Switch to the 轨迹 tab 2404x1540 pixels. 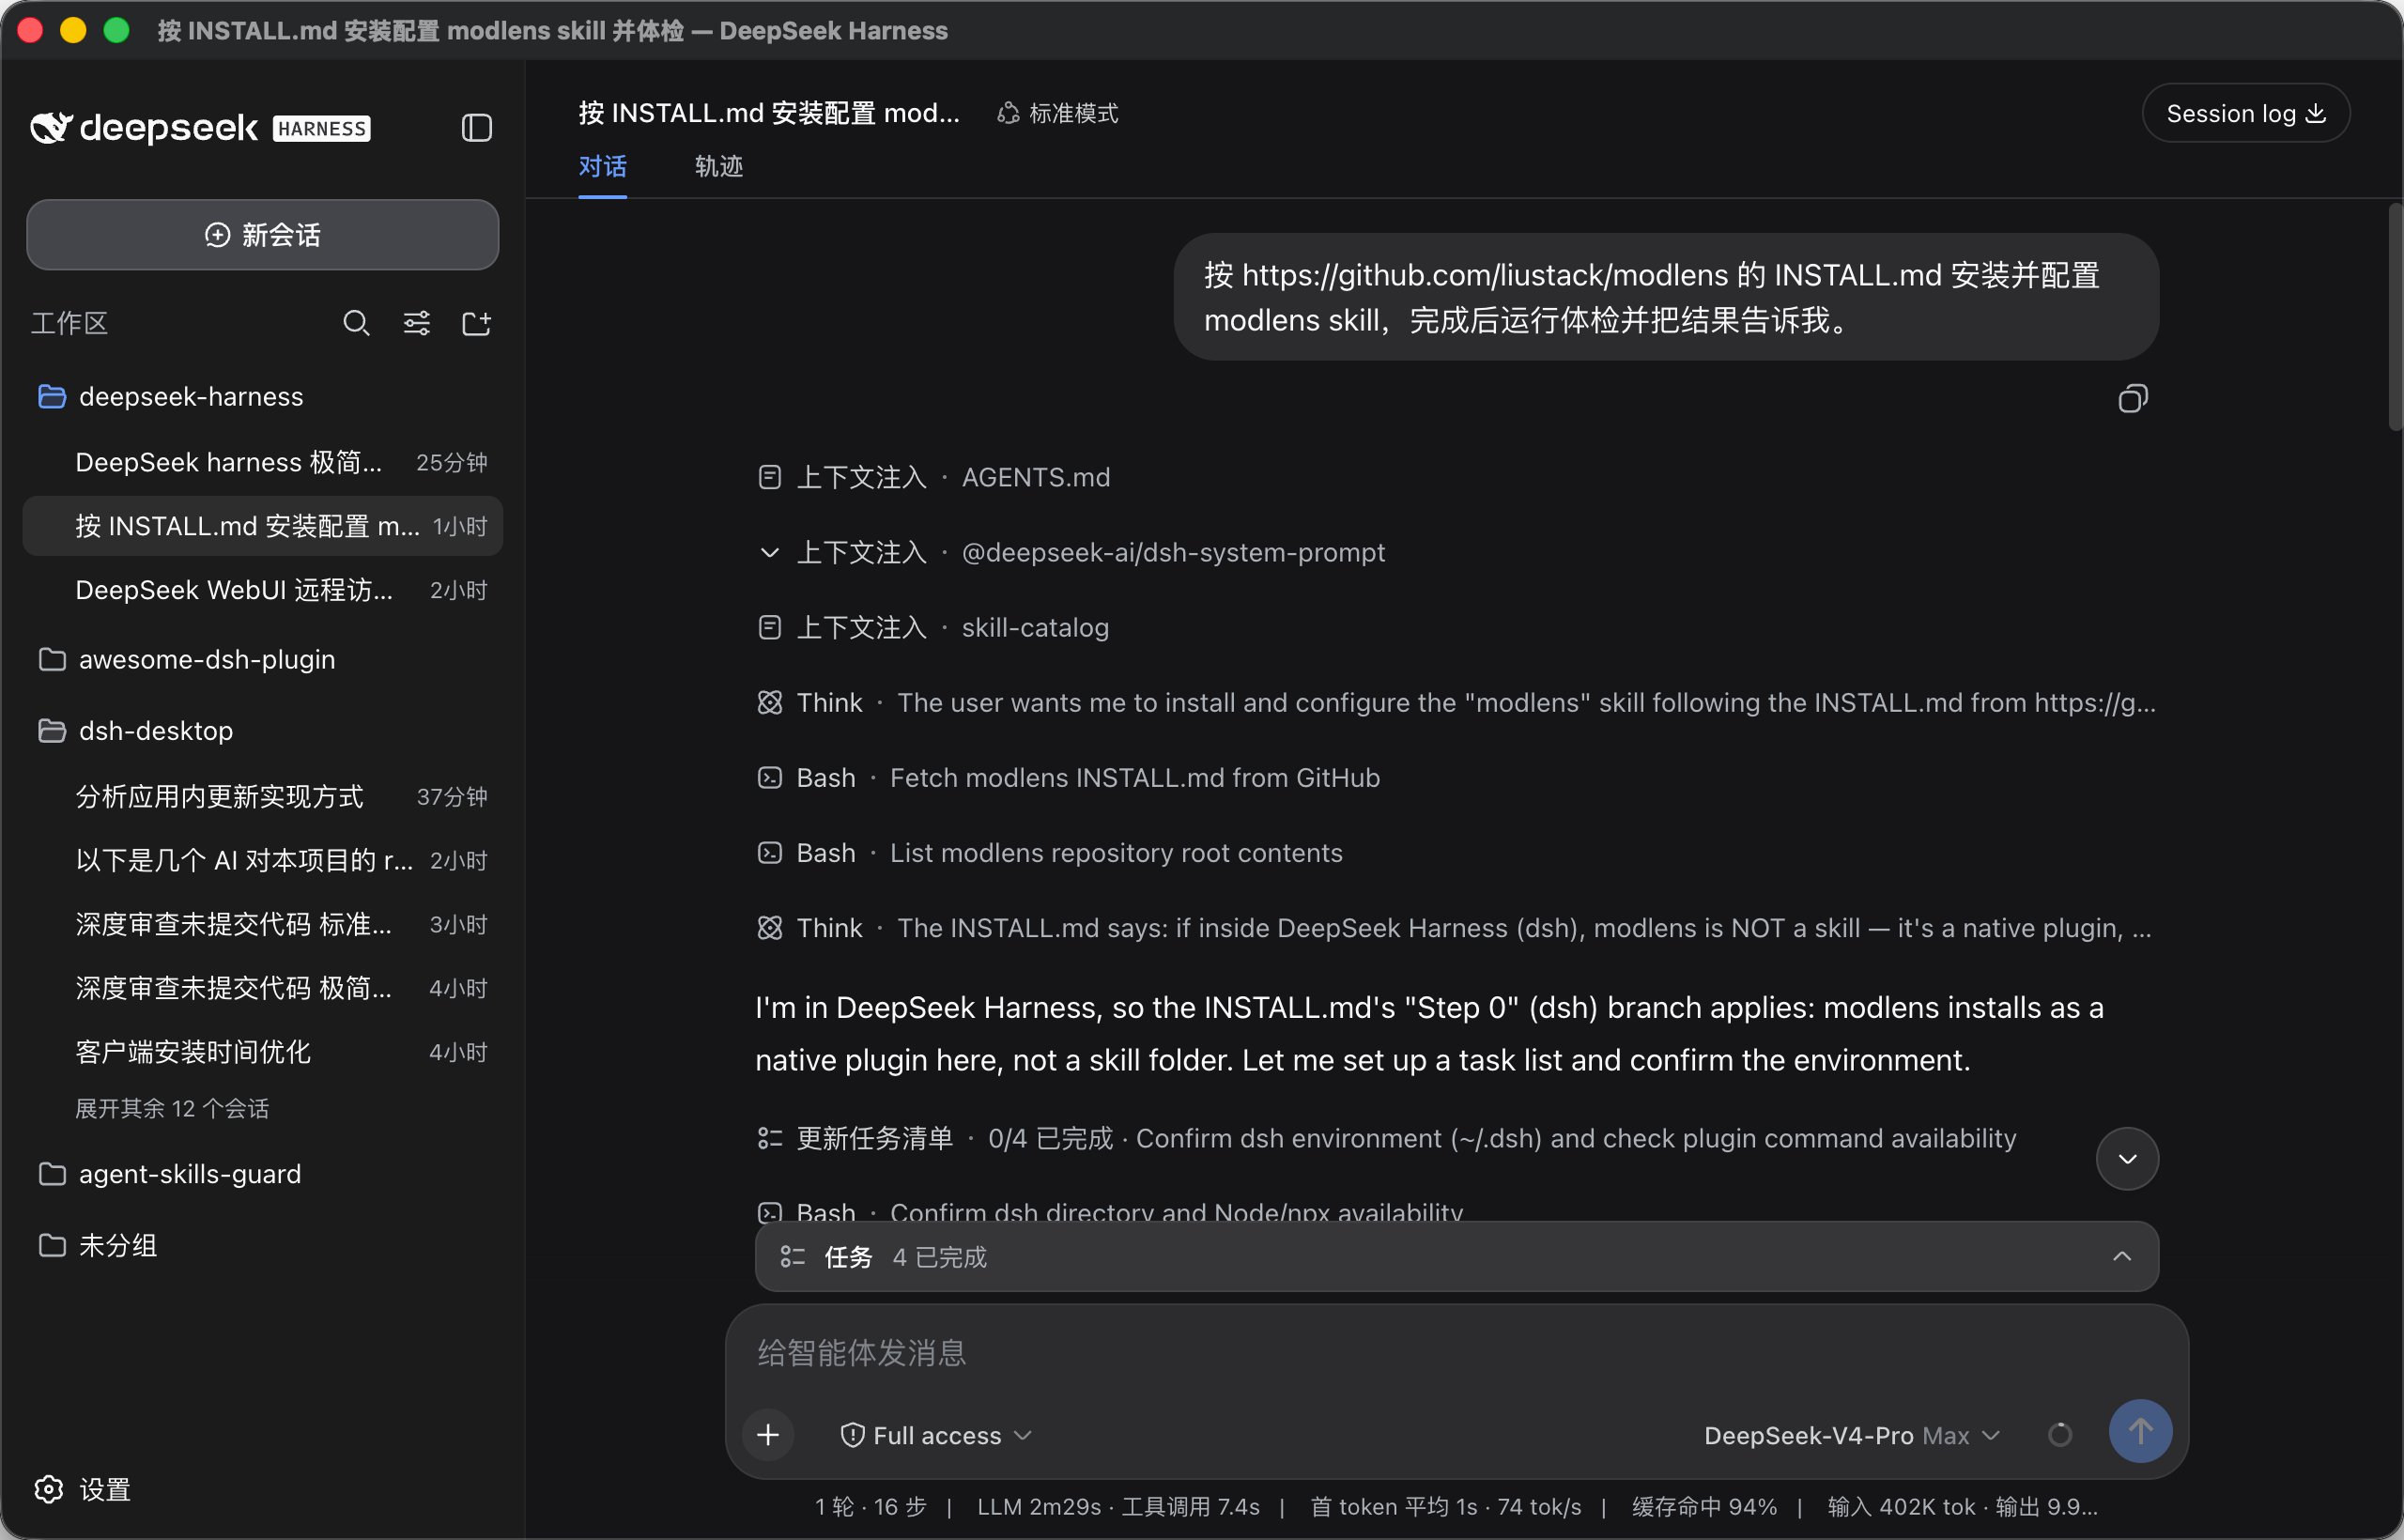tap(718, 166)
